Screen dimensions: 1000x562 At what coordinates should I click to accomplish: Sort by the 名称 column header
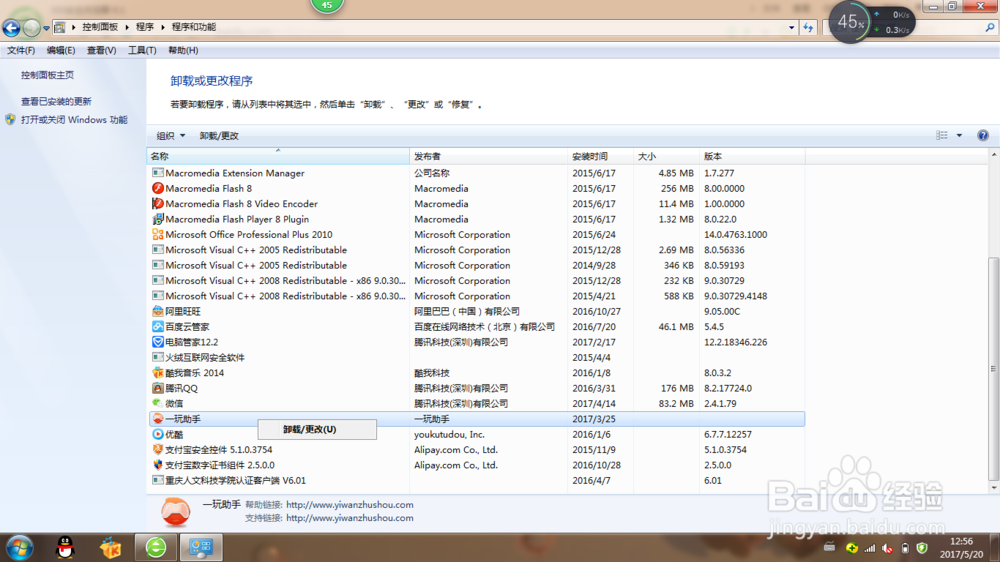(x=278, y=156)
